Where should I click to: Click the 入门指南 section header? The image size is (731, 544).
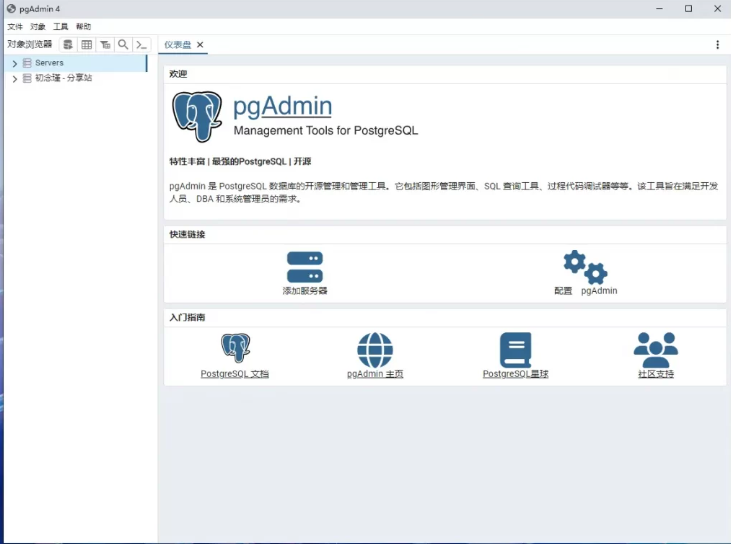click(187, 317)
